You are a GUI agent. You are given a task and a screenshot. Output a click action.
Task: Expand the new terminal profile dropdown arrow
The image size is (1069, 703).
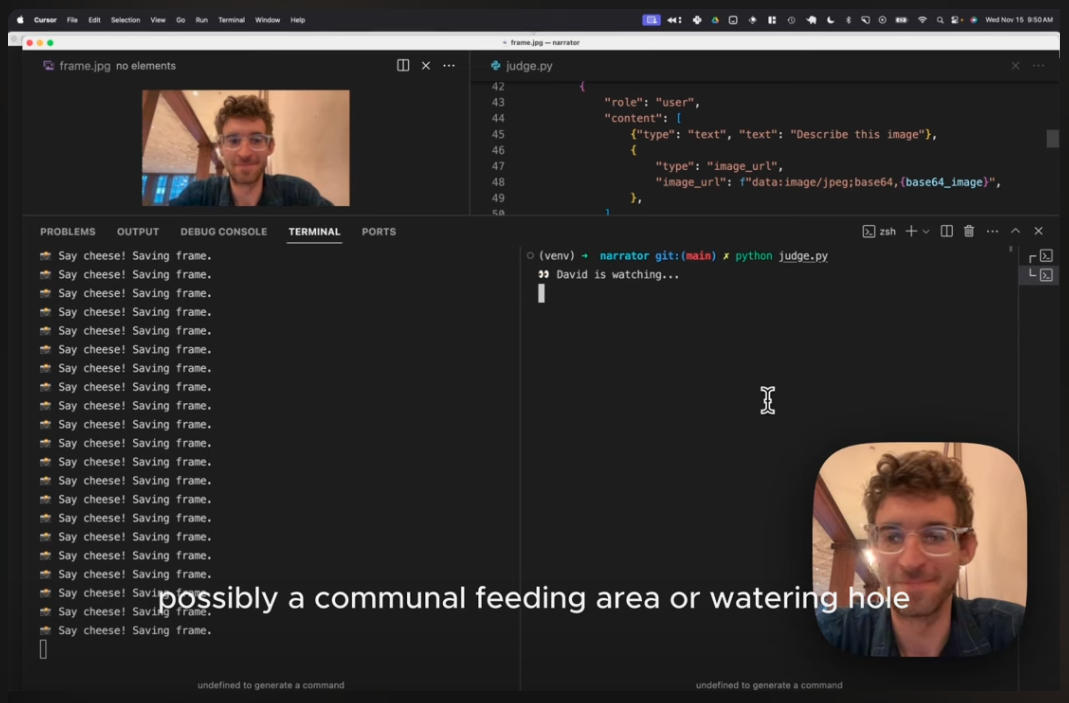coord(925,232)
